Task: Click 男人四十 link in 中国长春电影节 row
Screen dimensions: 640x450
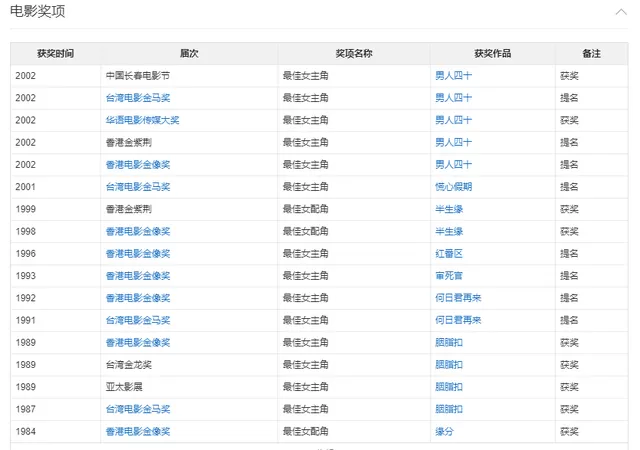Action: pos(453,76)
